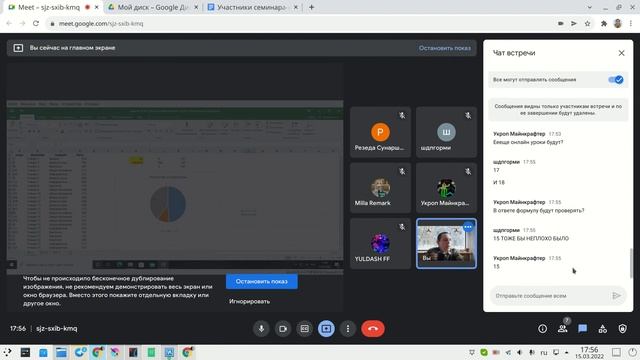Screen dimensions: 640x360
Task: Open meeting details info icon
Action: point(542,329)
